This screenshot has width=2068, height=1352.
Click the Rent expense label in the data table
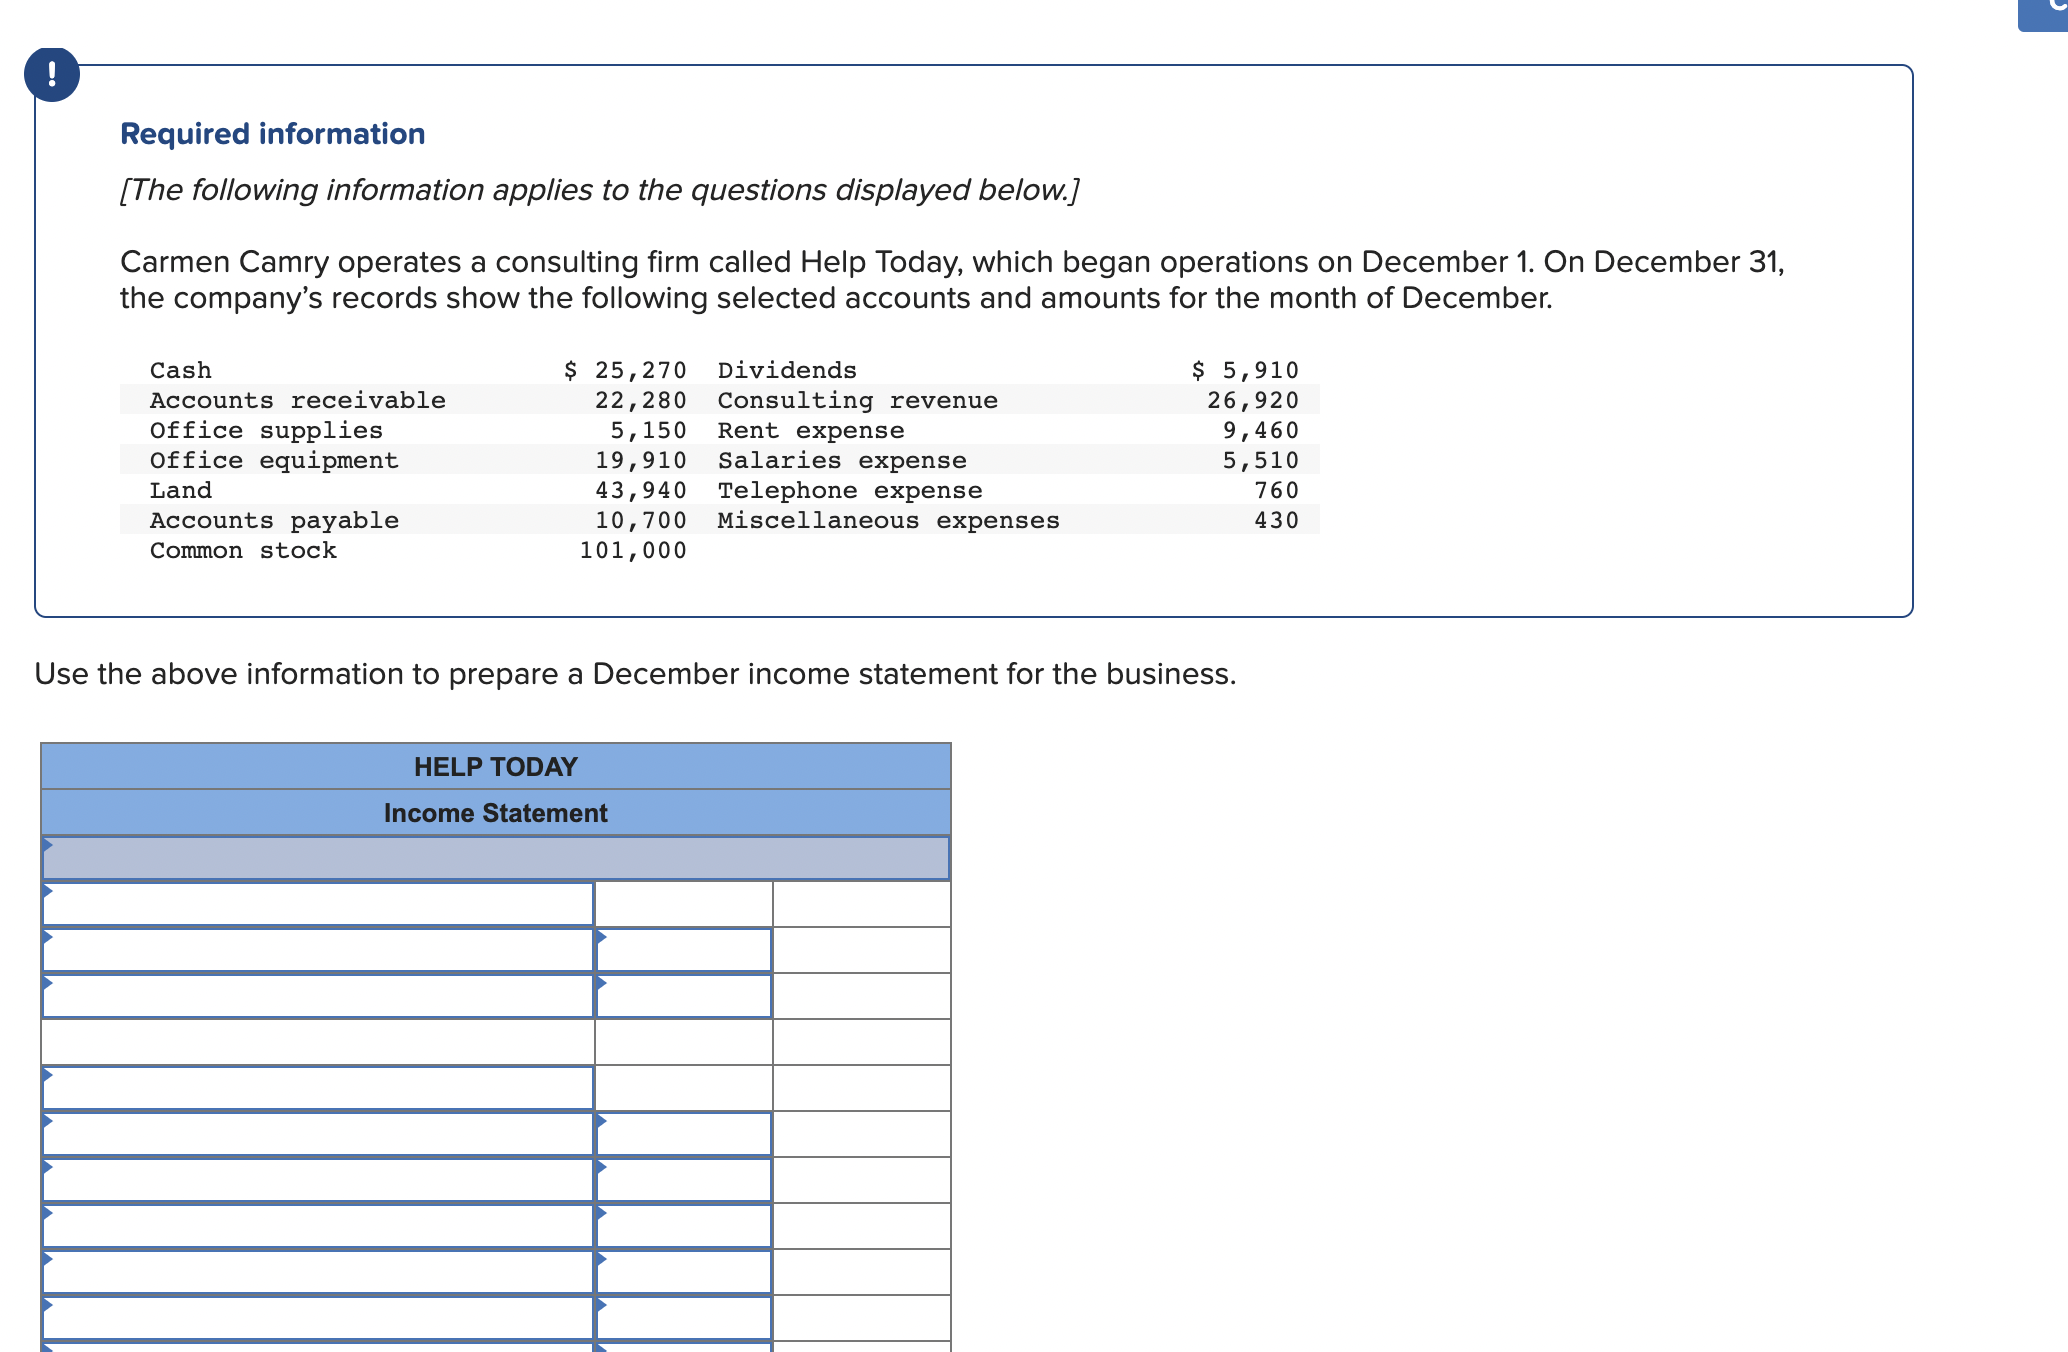pos(810,430)
